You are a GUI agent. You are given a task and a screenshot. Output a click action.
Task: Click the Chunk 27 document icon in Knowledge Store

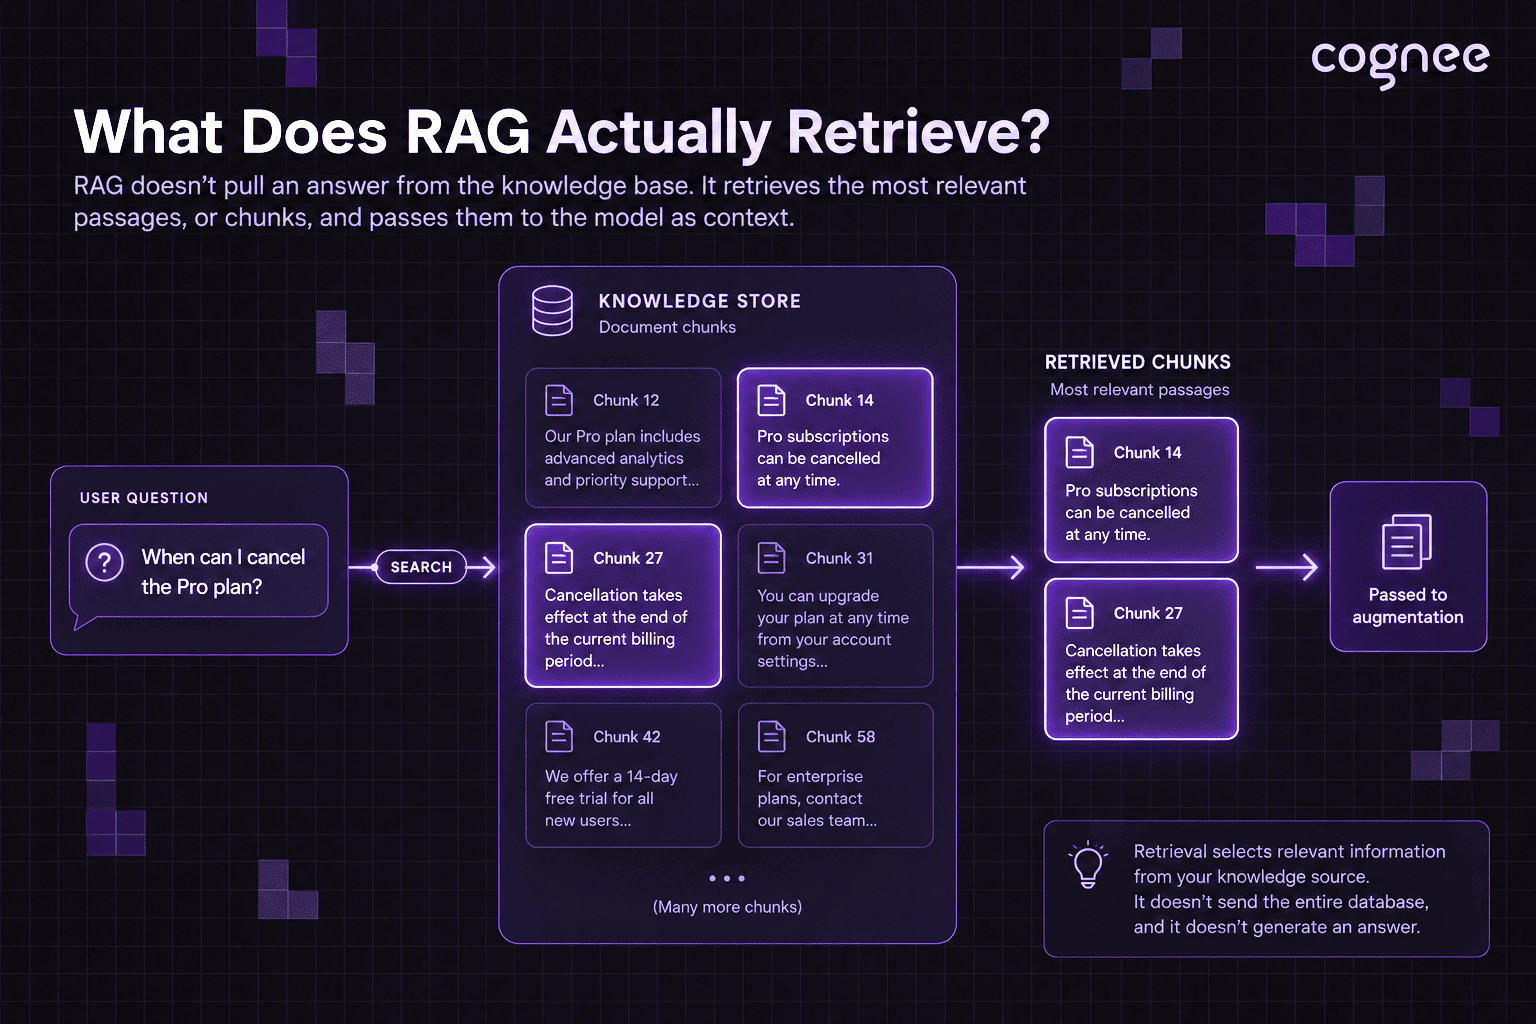pyautogui.click(x=559, y=558)
